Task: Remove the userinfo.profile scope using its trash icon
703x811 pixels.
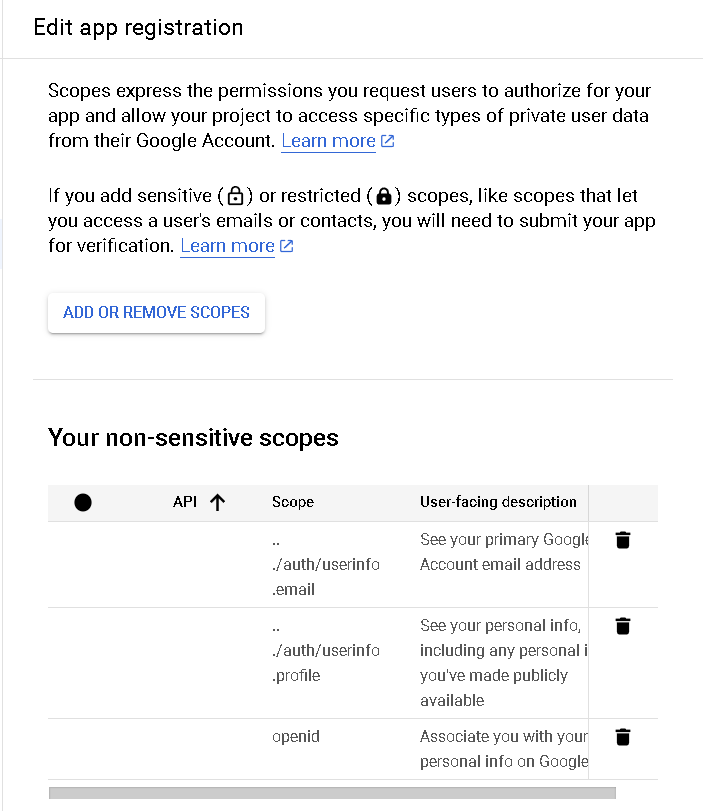Action: (622, 625)
